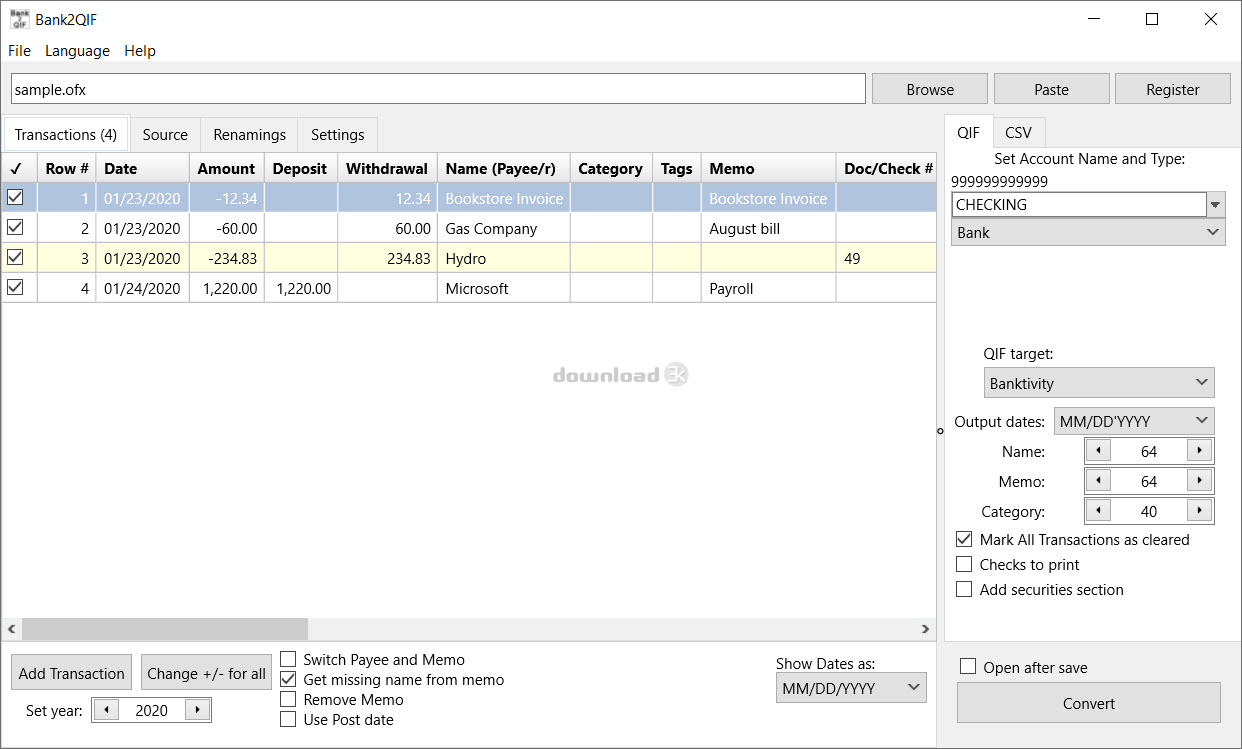This screenshot has height=749, width=1242.
Task: Click the Register button
Action: (1173, 89)
